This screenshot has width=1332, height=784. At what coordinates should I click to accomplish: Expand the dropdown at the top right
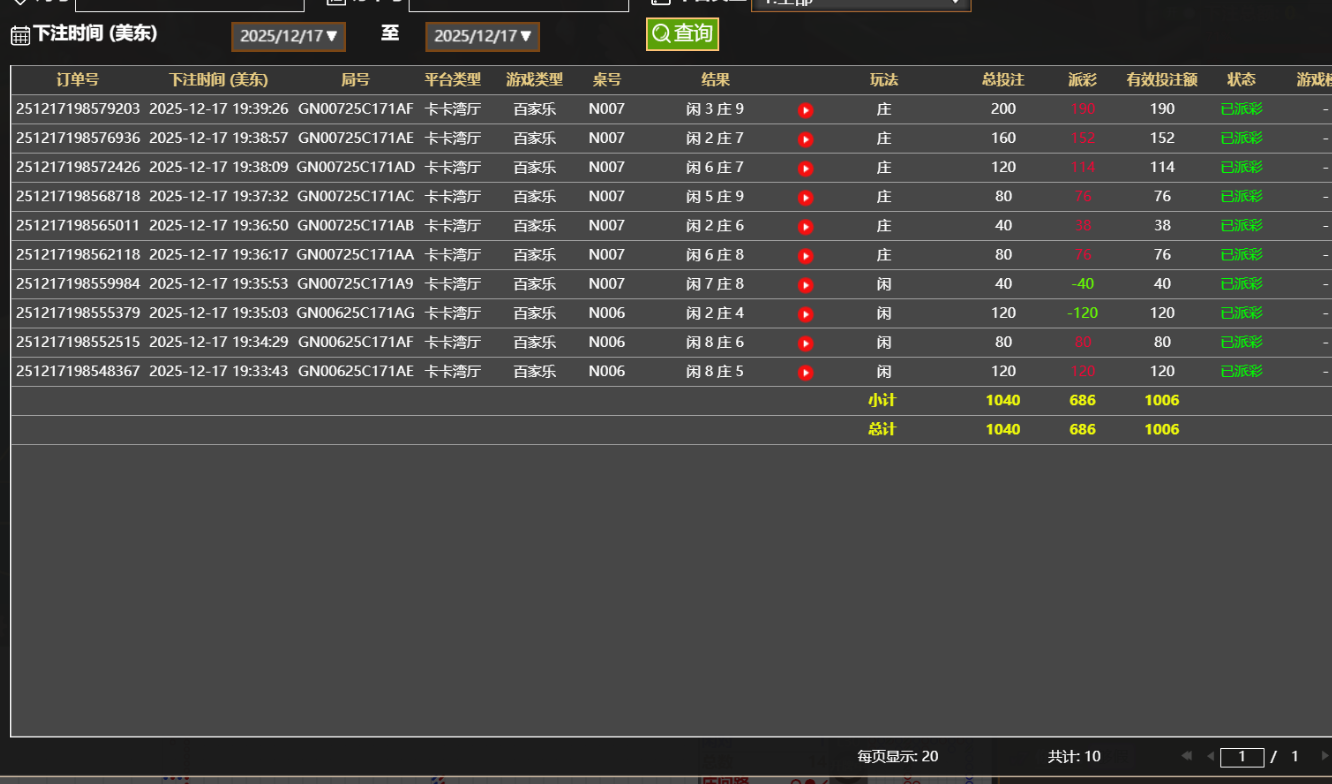pos(860,3)
